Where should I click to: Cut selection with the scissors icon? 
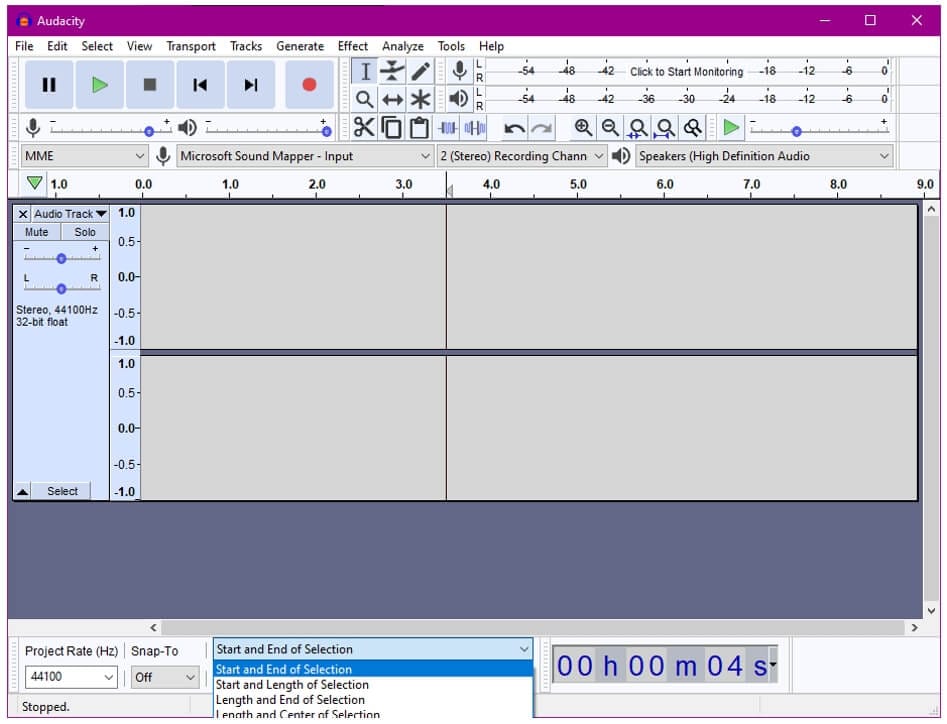tap(364, 127)
